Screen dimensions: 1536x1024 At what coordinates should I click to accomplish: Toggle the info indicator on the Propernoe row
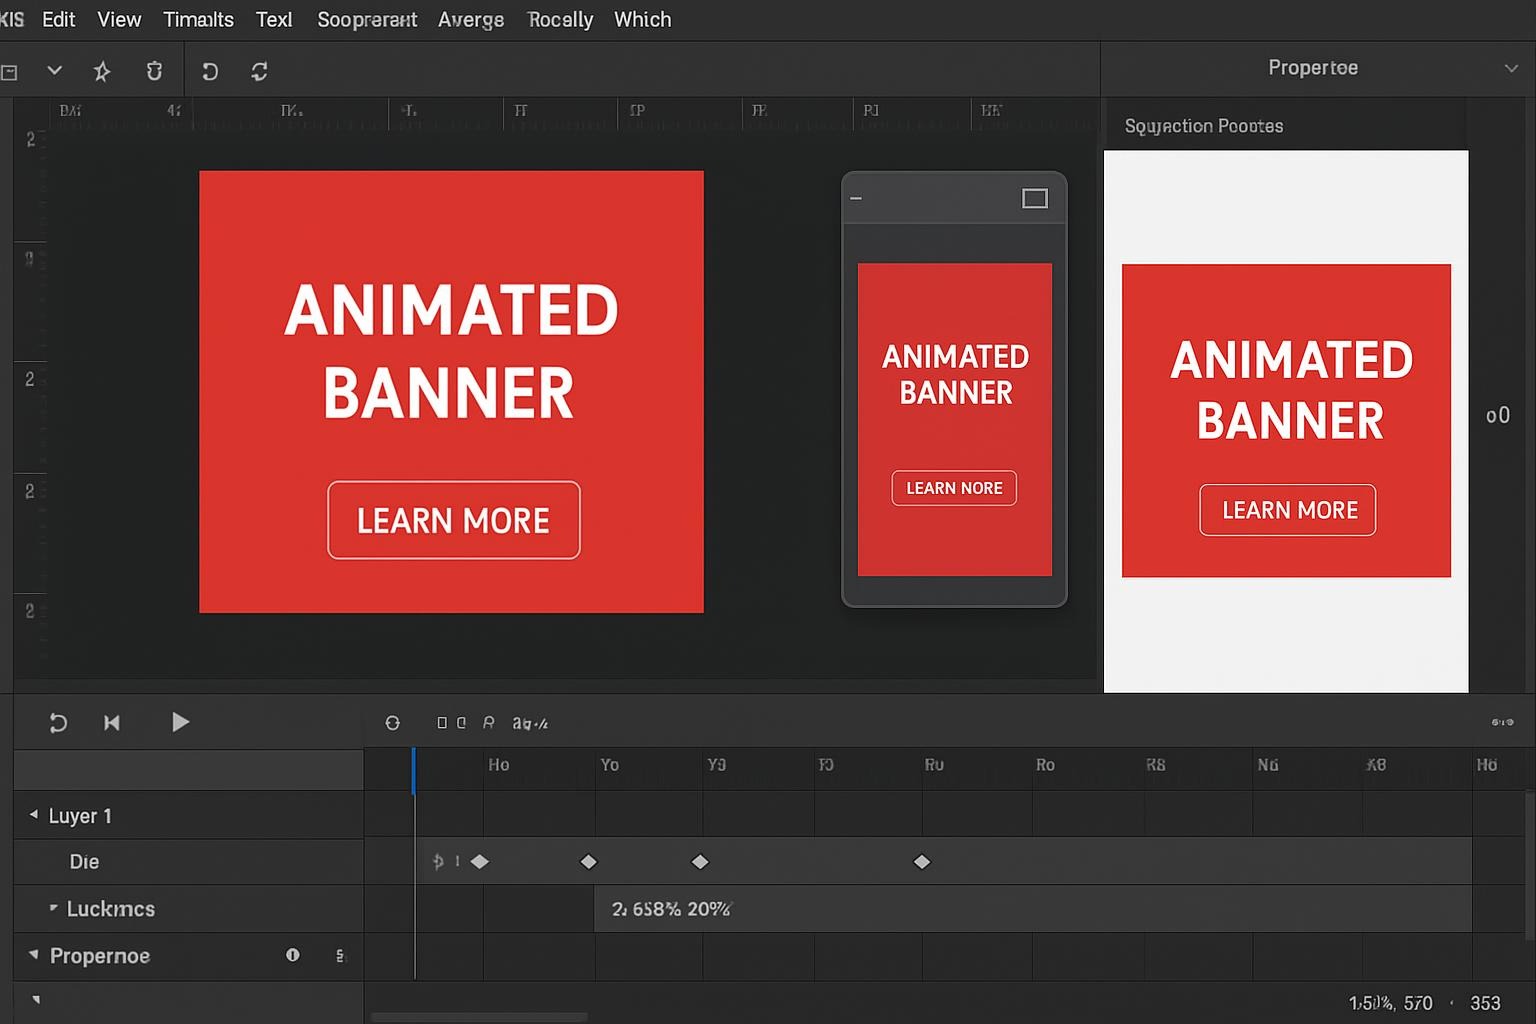point(292,956)
